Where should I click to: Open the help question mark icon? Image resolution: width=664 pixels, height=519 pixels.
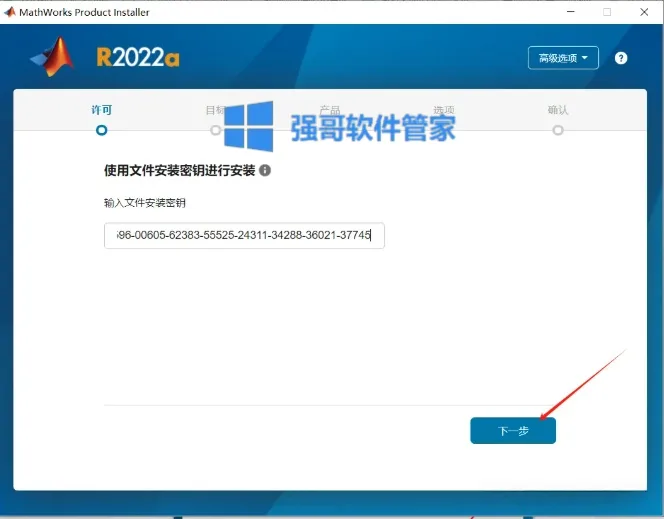[621, 58]
